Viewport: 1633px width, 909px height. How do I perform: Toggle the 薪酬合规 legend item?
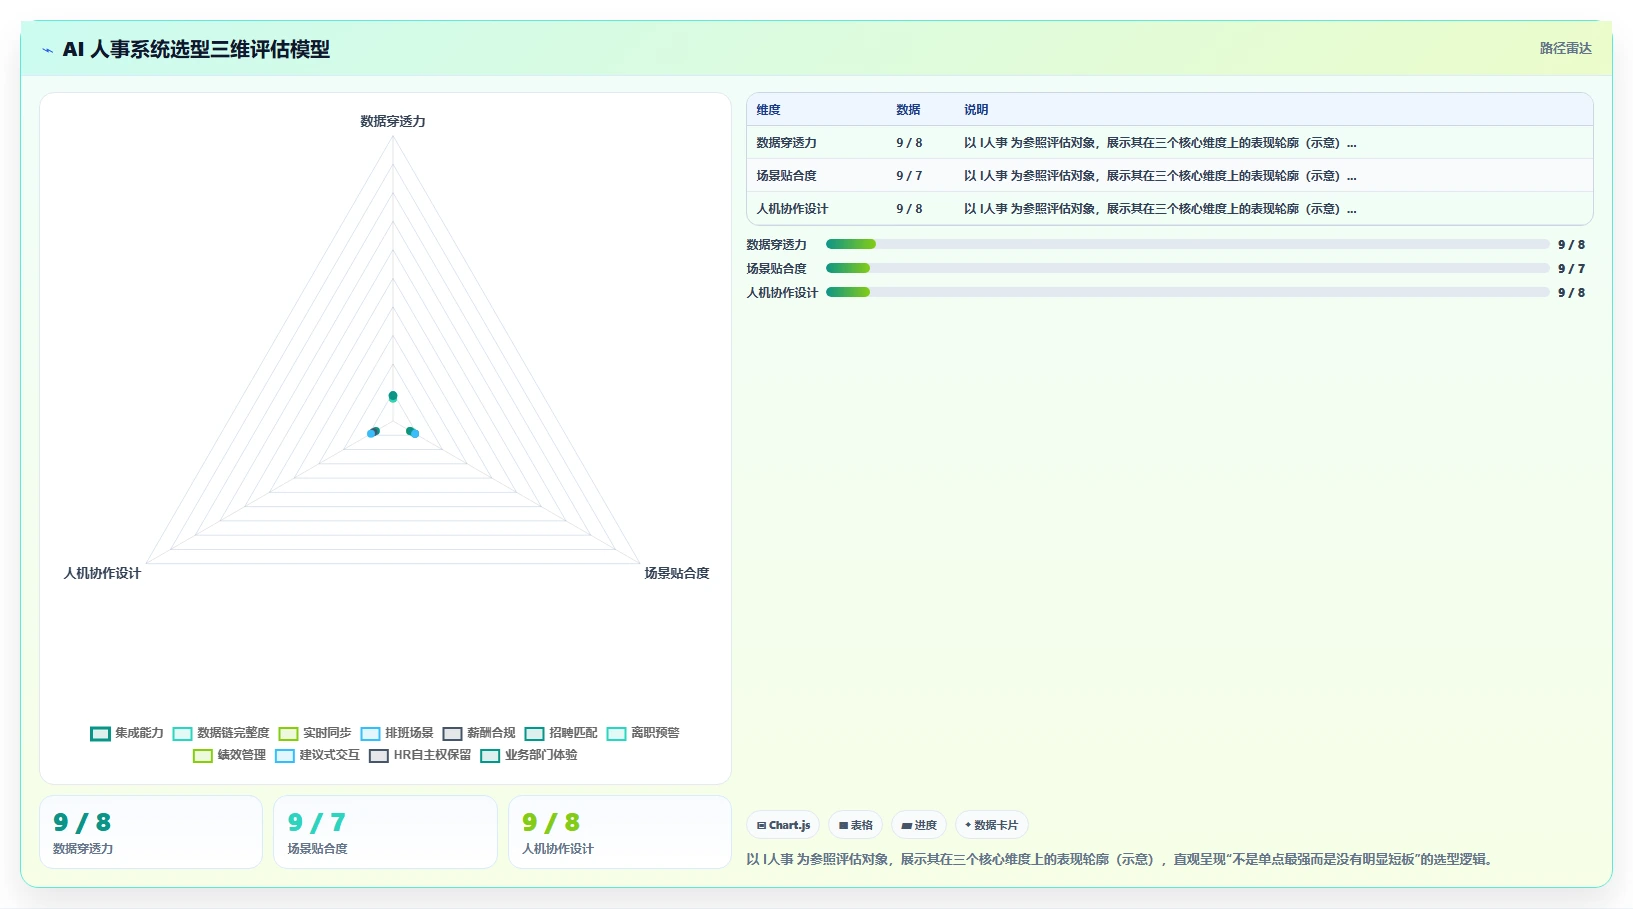(x=479, y=733)
